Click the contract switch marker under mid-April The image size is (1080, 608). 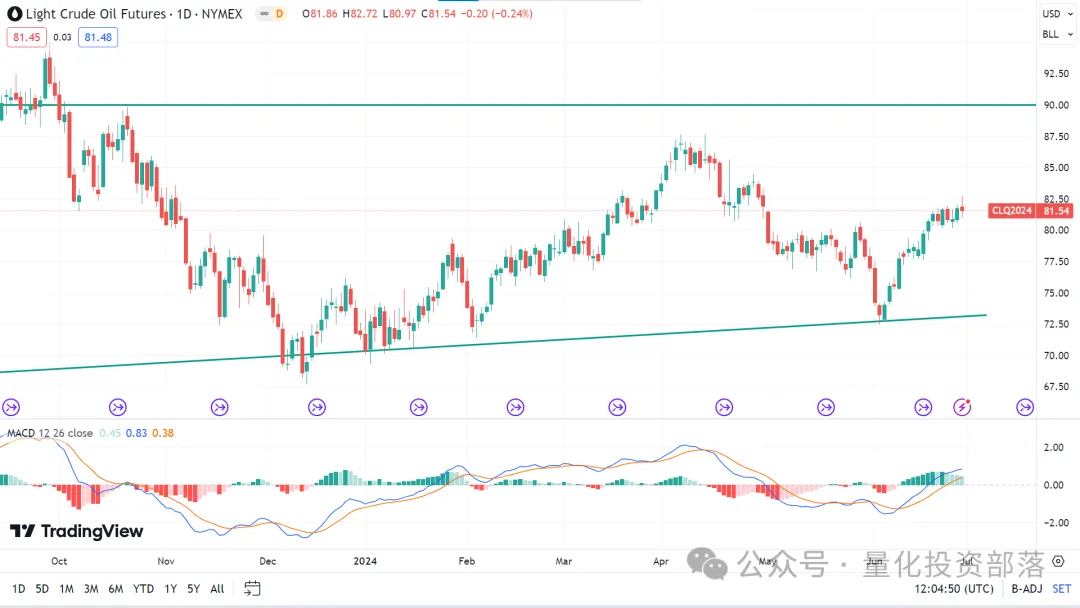point(724,407)
